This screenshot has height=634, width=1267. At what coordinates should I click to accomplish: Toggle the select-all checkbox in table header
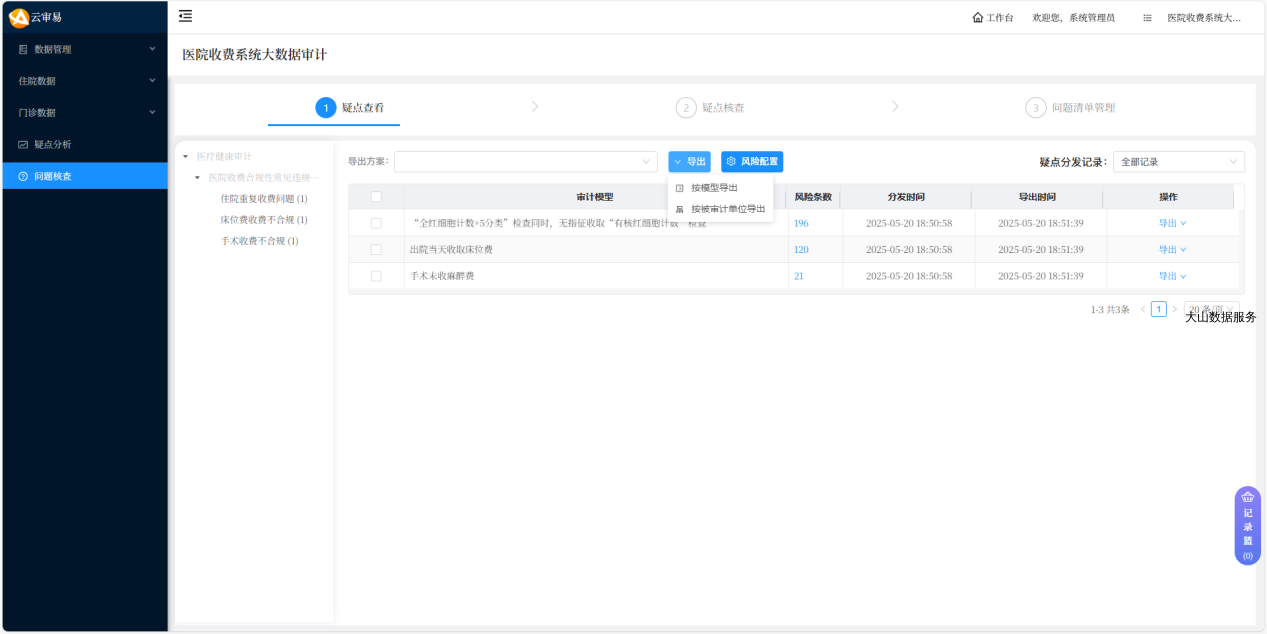[x=376, y=197]
